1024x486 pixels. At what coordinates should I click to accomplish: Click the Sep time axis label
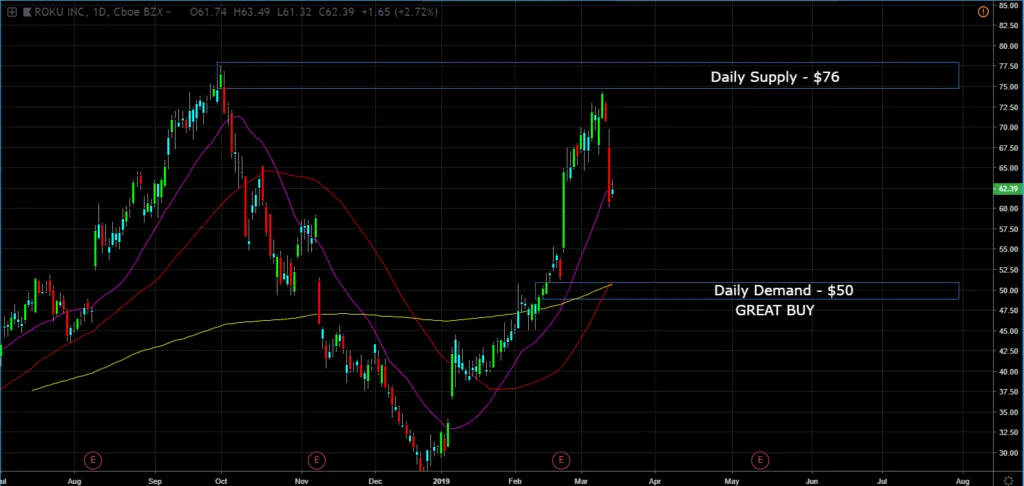(155, 480)
